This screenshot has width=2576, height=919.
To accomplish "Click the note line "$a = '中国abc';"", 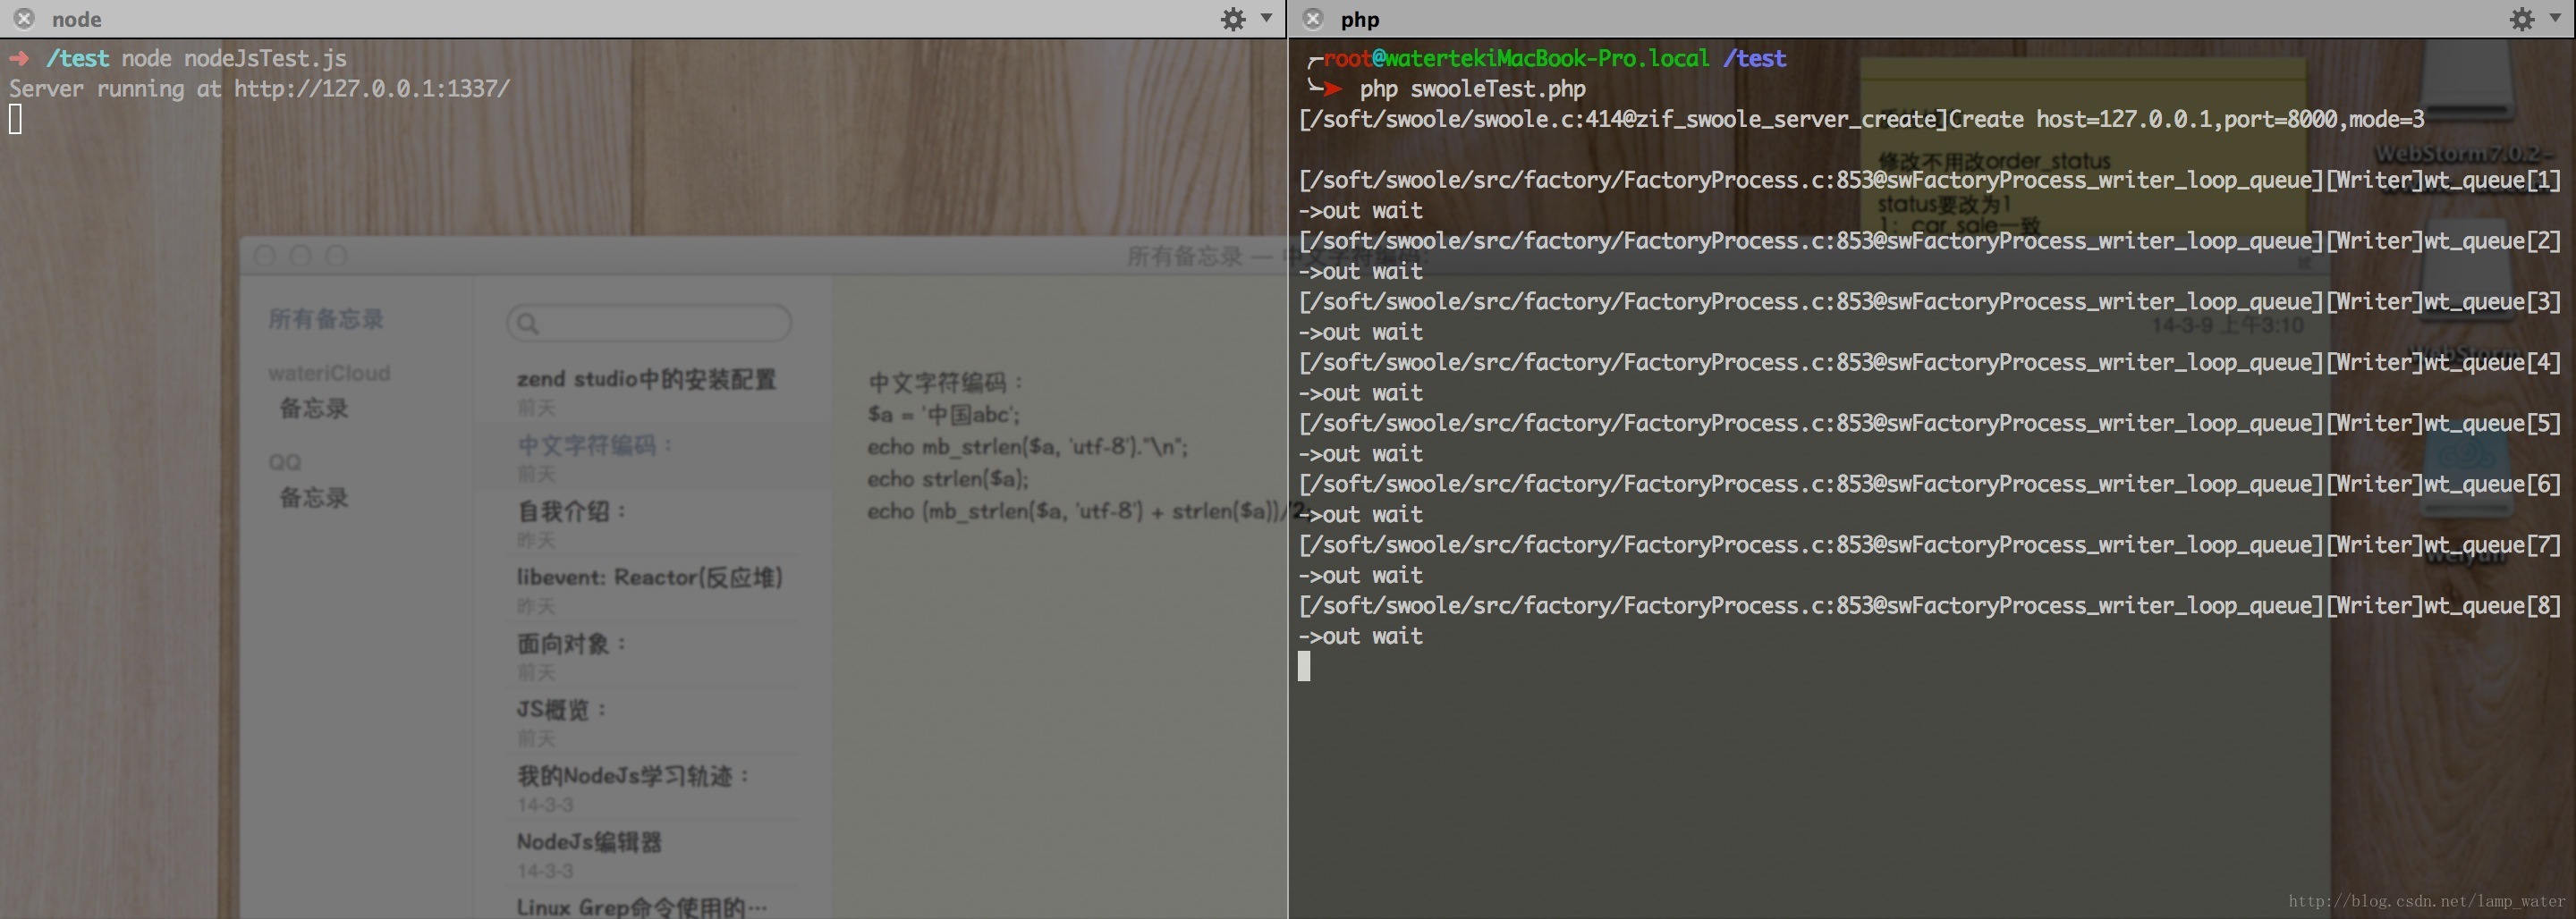I will tap(944, 414).
